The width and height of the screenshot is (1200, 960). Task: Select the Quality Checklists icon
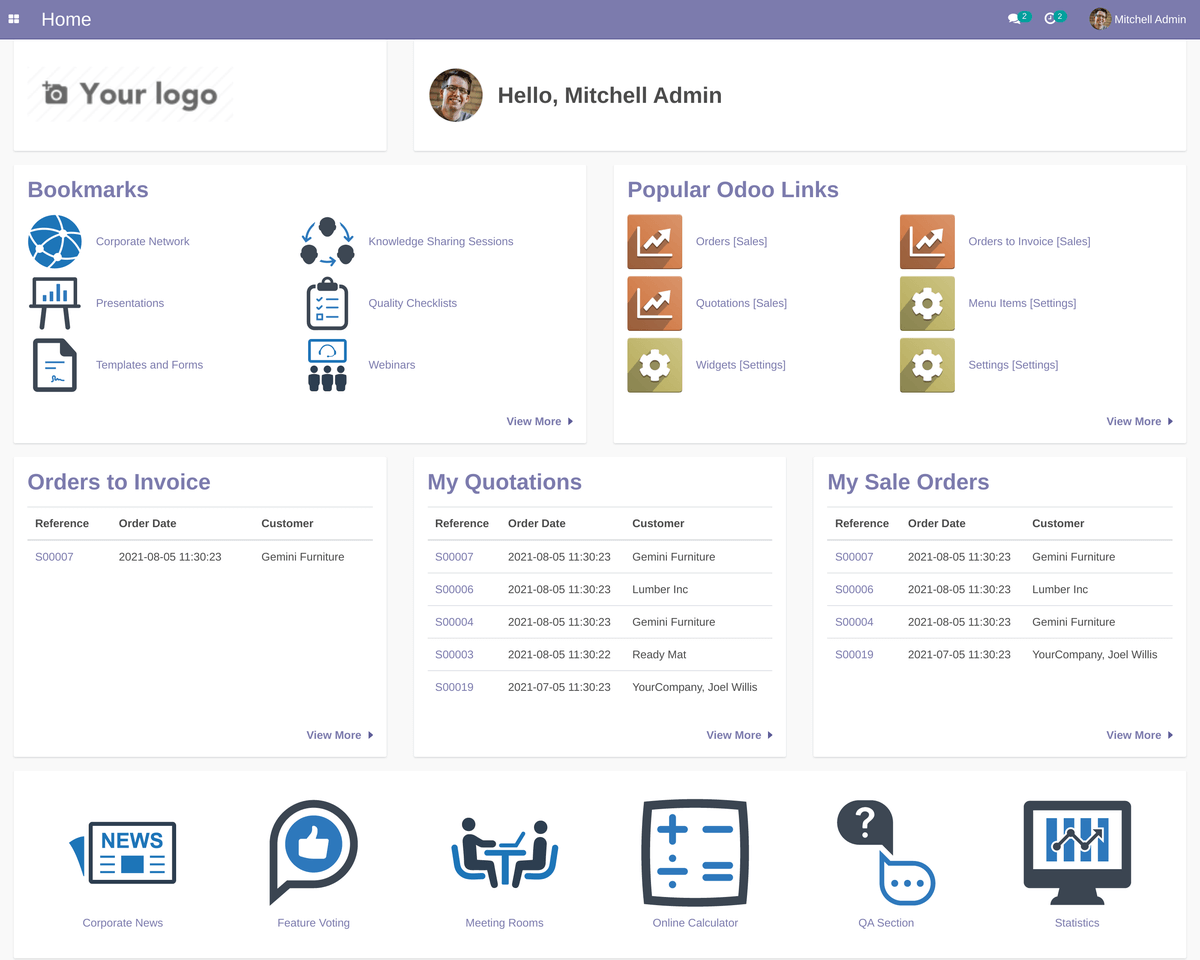[x=327, y=303]
